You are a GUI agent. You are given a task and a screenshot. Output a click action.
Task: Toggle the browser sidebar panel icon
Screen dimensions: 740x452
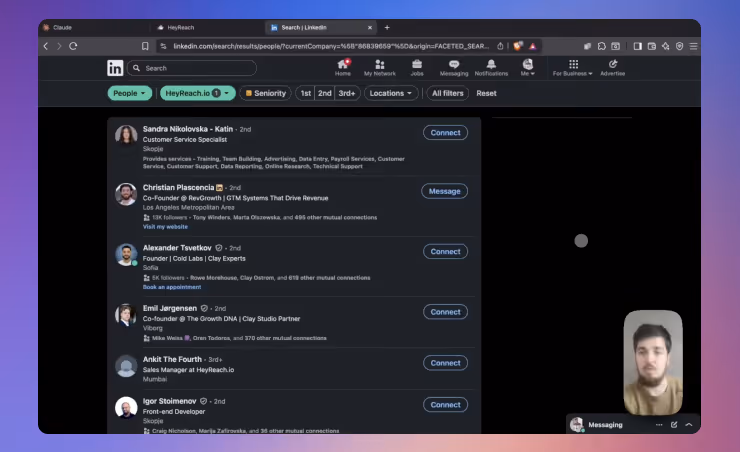(x=638, y=46)
